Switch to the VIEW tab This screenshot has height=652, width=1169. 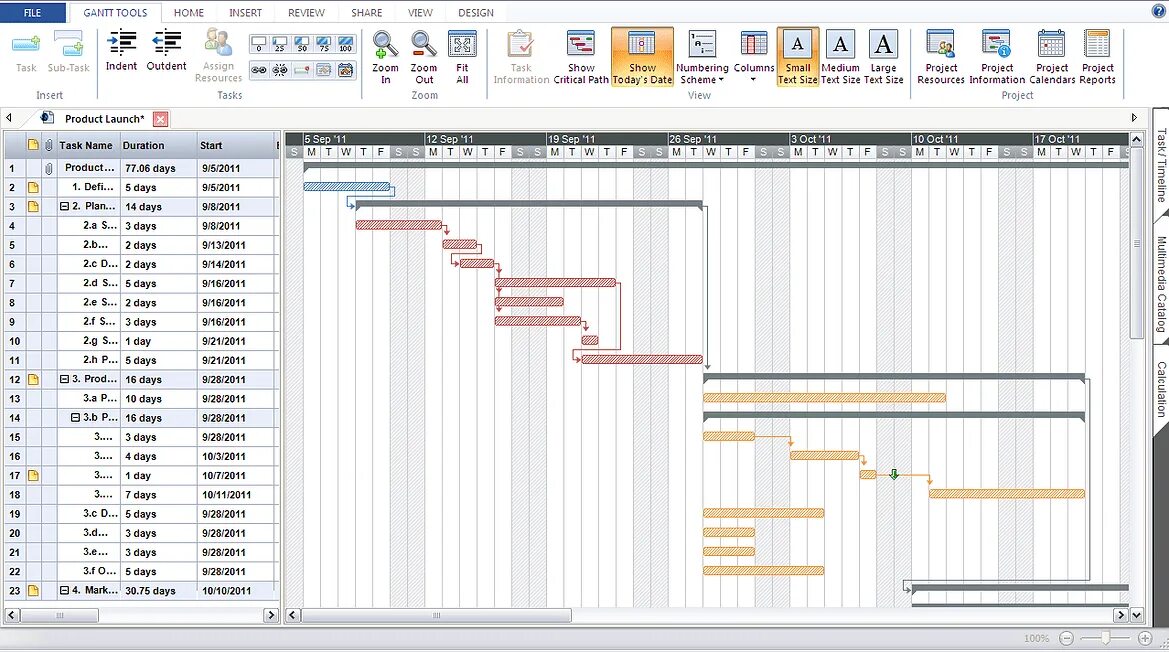pos(420,13)
